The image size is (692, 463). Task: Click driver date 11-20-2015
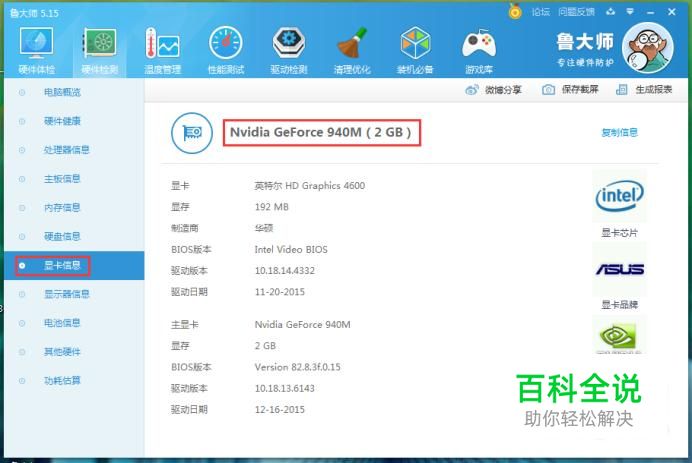280,292
